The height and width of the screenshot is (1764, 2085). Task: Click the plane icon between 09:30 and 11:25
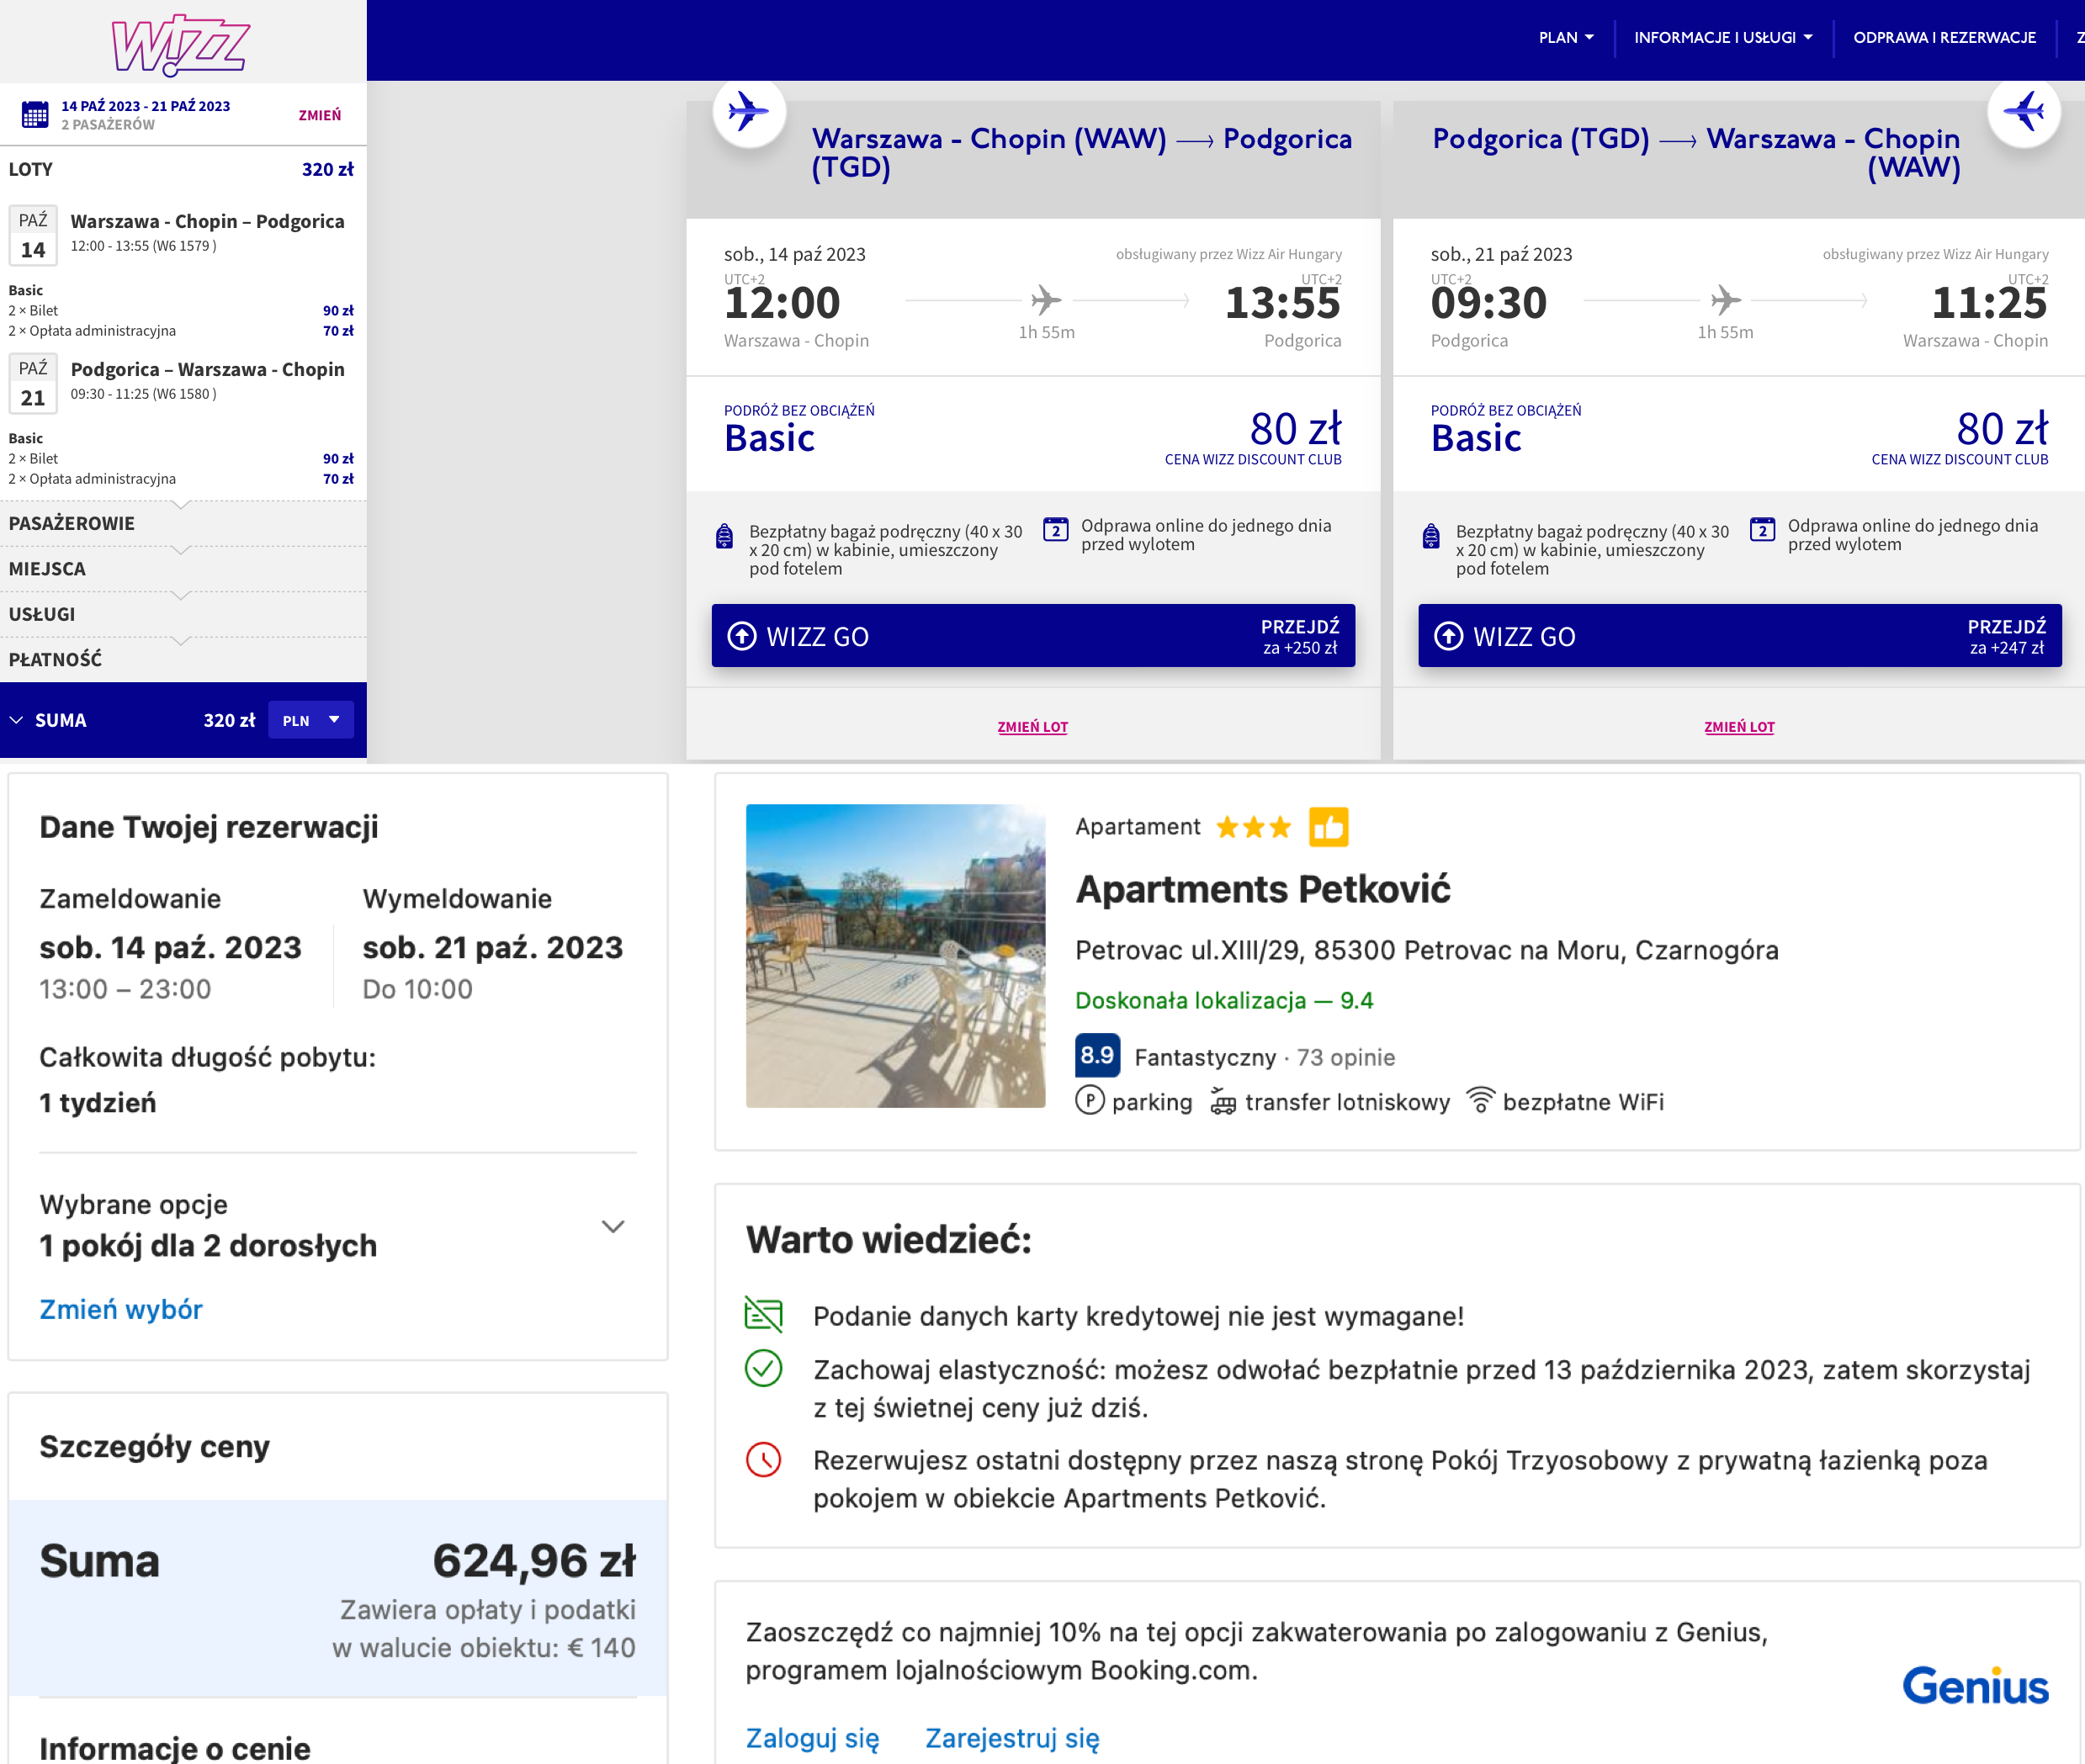1725,299
